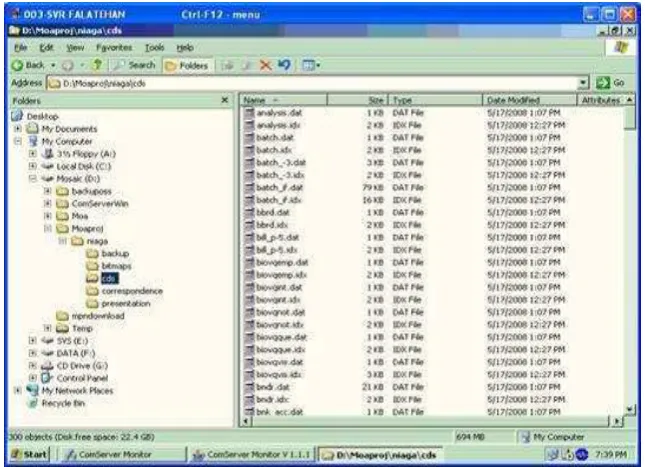Screen dimensions: 645x467
Task: Click the CD Drive (G:) icon
Action: point(48,365)
